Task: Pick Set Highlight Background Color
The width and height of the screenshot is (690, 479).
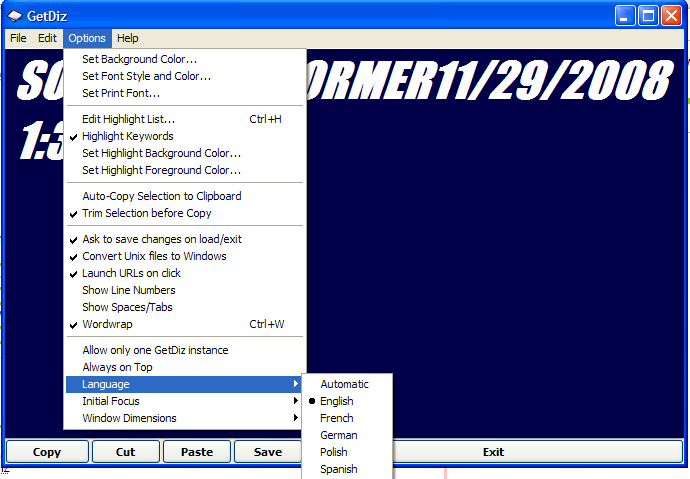Action: tap(185, 153)
